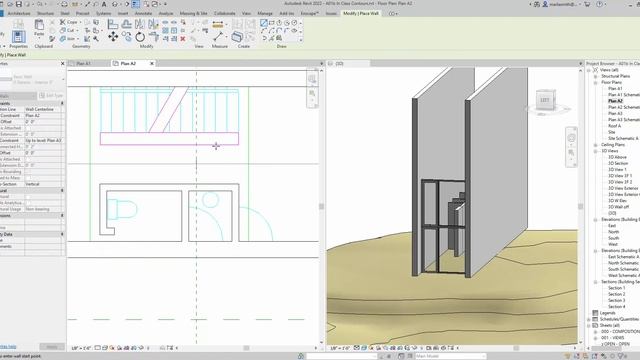Open 3D Section in Project Browser

[x=618, y=163]
